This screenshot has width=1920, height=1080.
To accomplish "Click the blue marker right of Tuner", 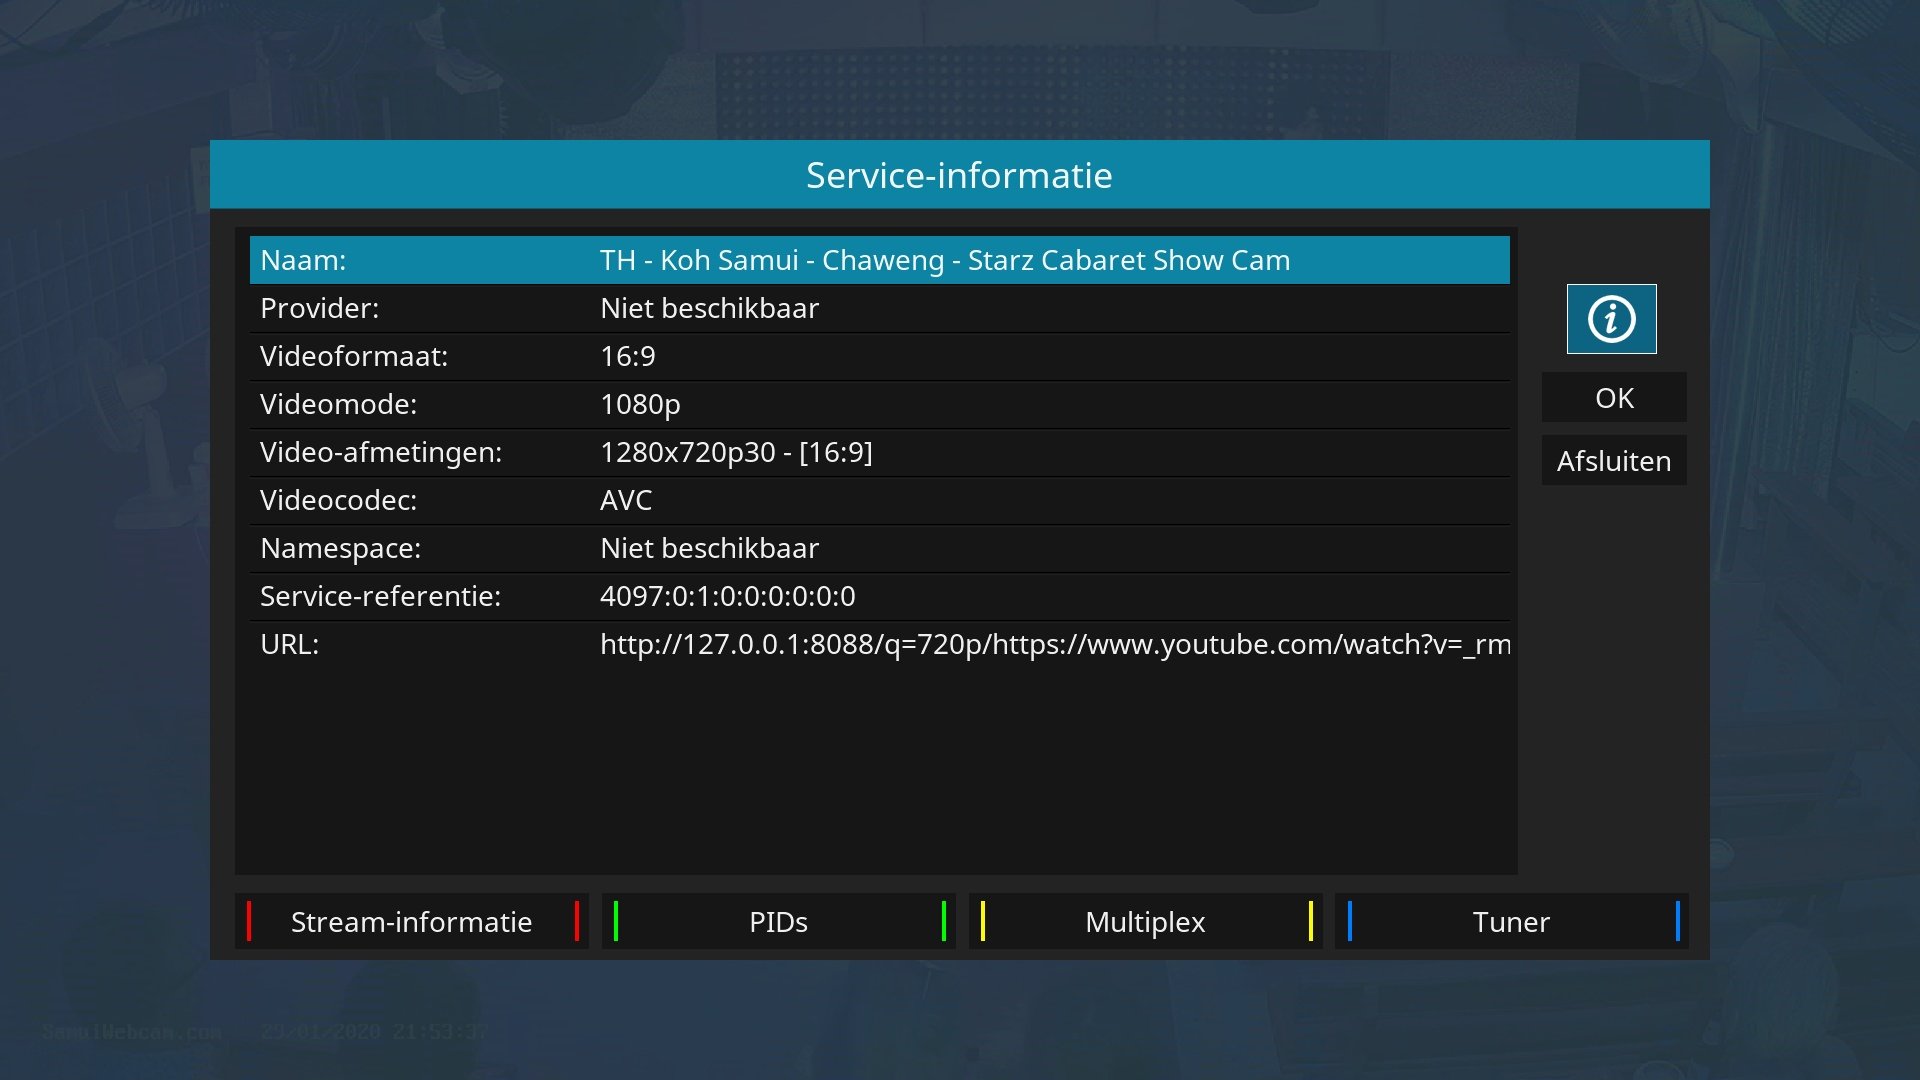I will coord(1677,921).
